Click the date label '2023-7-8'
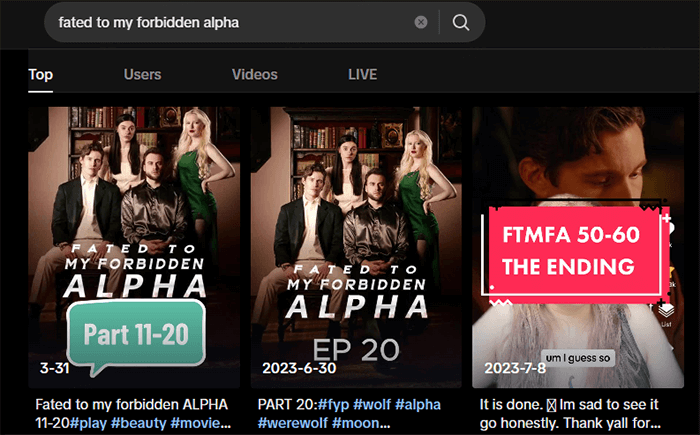 tap(515, 368)
